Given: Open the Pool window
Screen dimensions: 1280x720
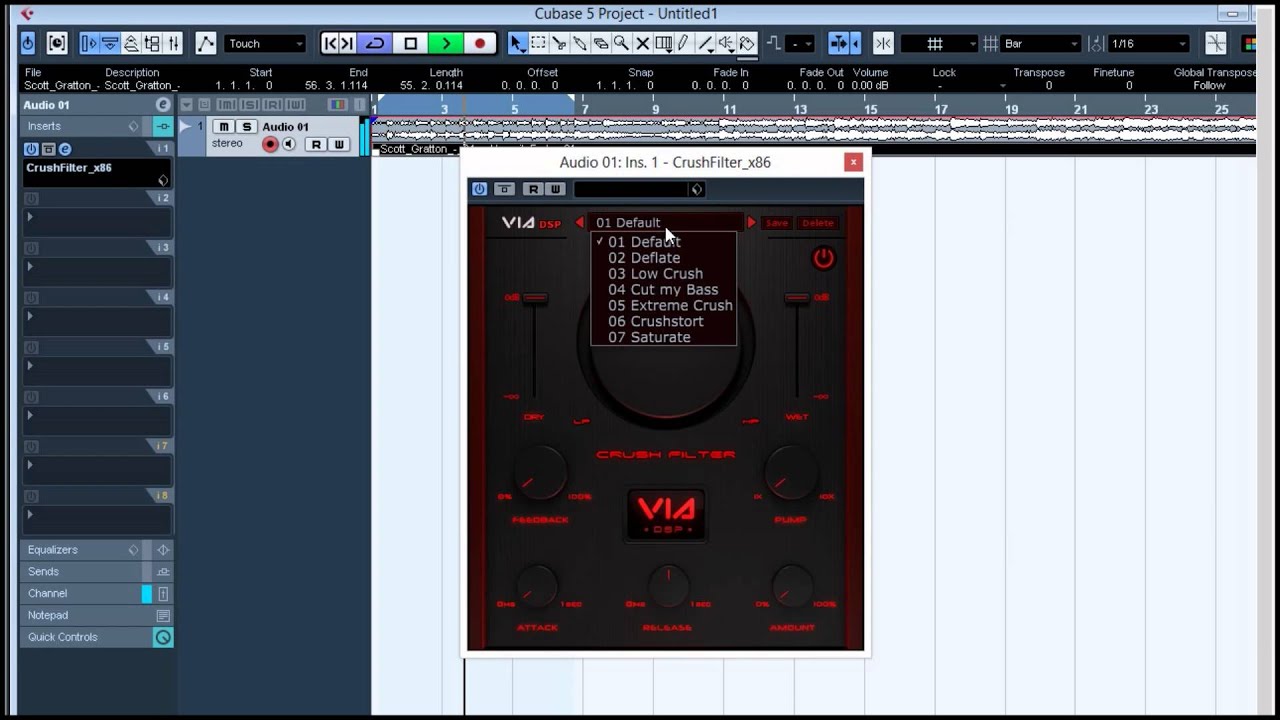Looking at the screenshot, I should click(x=152, y=44).
